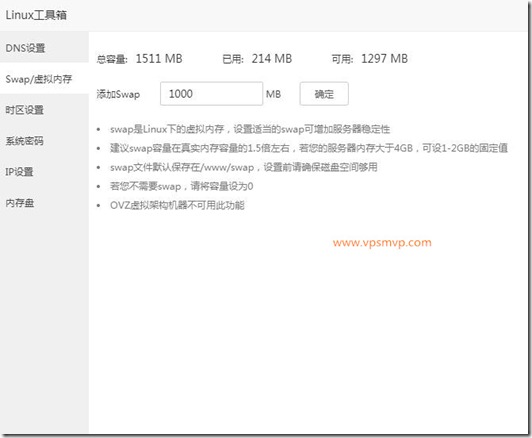Click the OVZ虚拟架构 limitation note

tap(177, 205)
